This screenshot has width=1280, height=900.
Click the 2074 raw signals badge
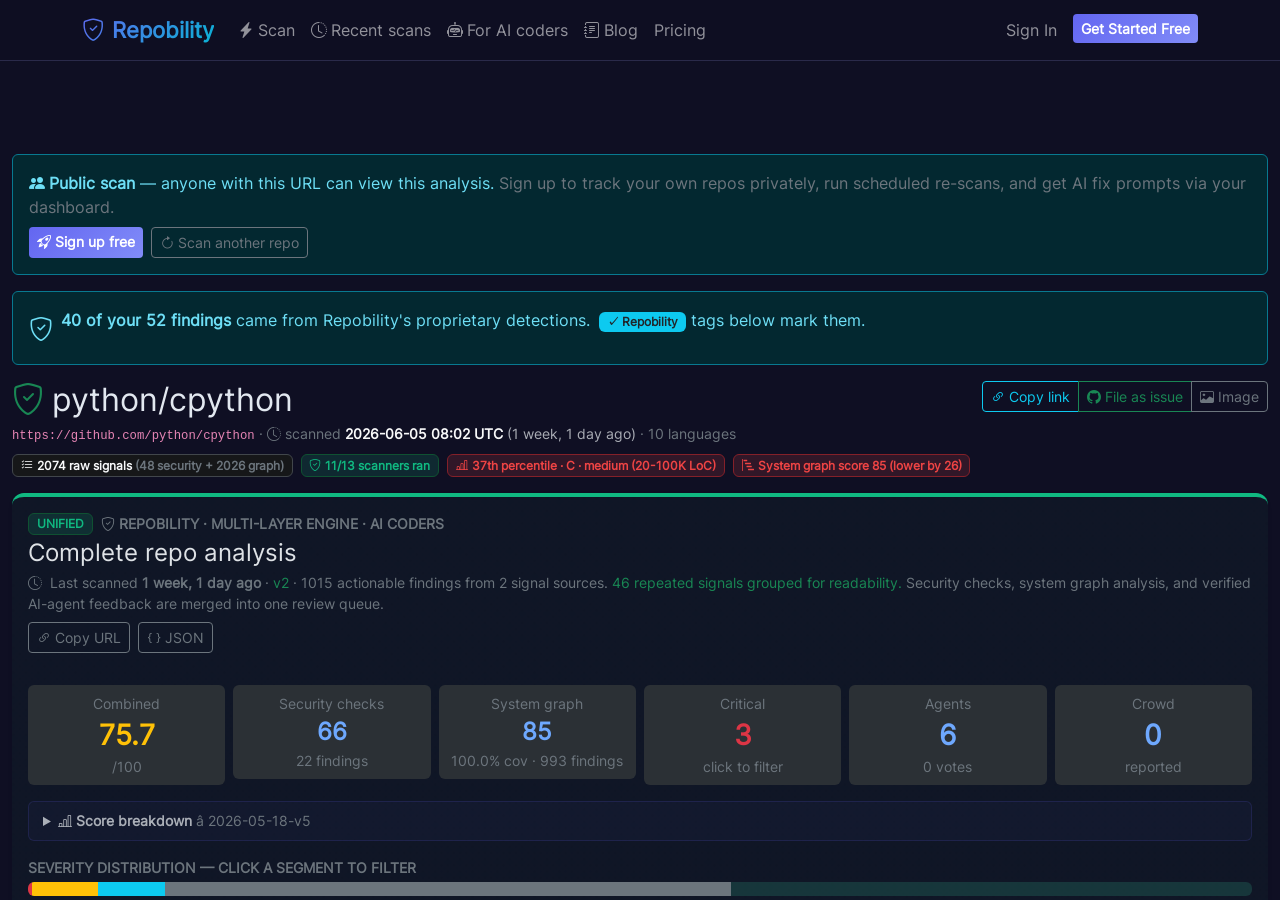[152, 465]
